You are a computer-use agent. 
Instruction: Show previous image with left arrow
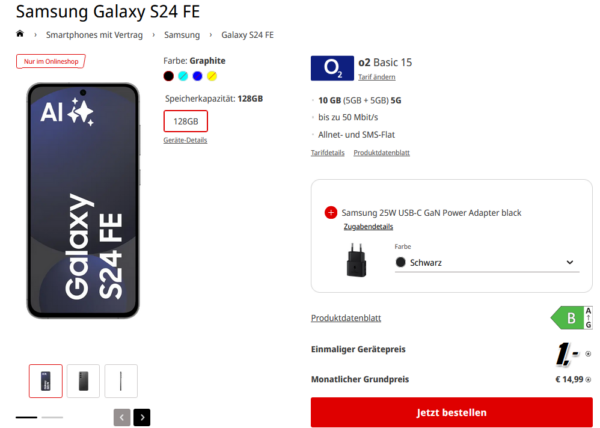pyautogui.click(x=122, y=417)
